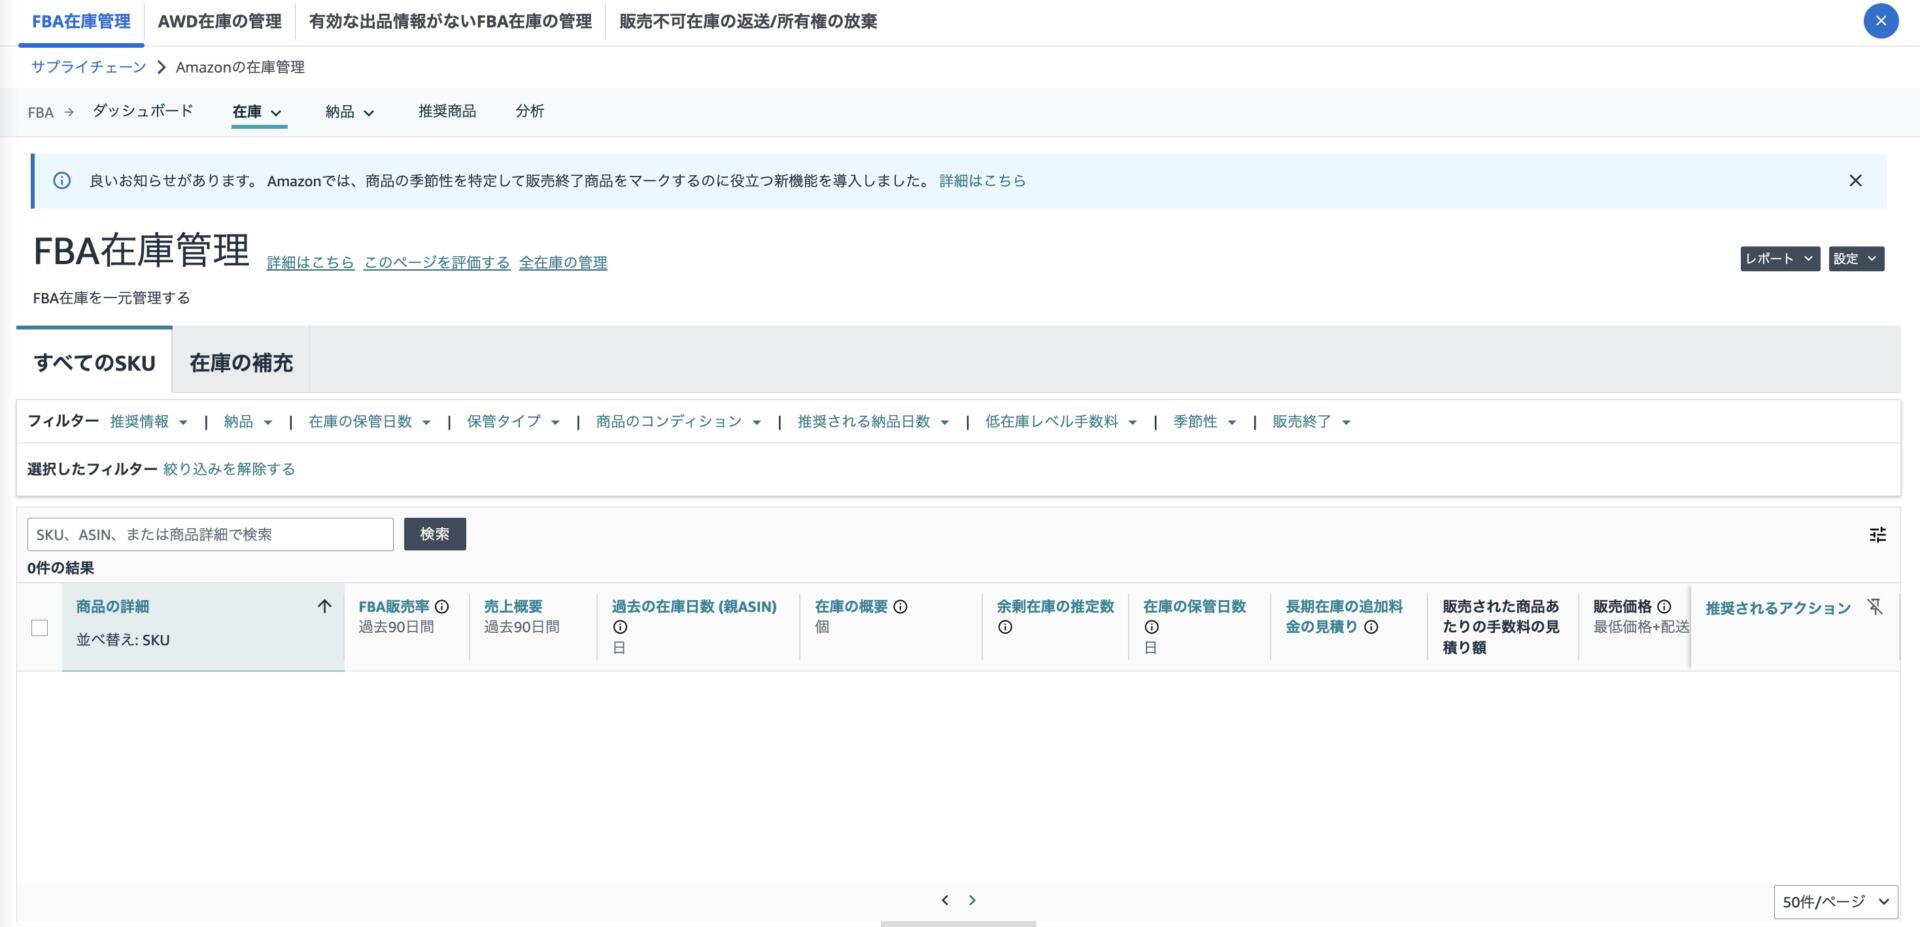This screenshot has width=1920, height=927.
Task: Focus the SKU, ASIN search input field
Action: (x=210, y=534)
